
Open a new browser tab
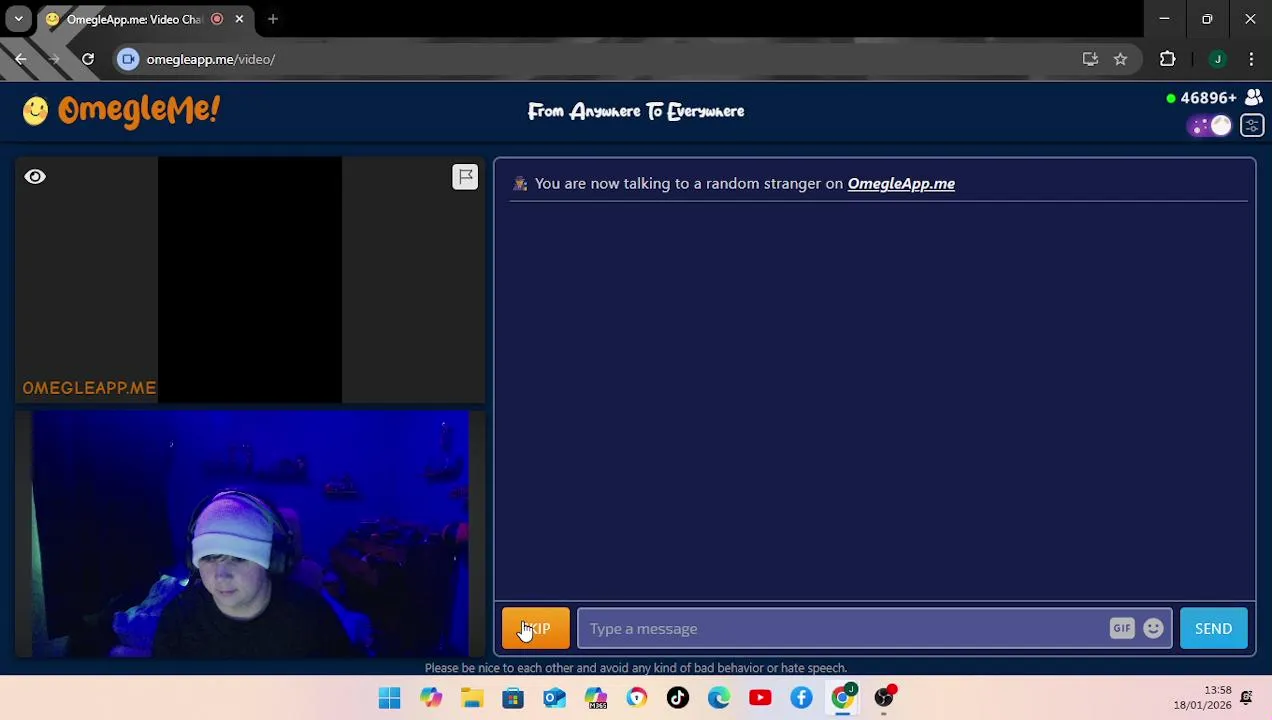(x=273, y=19)
